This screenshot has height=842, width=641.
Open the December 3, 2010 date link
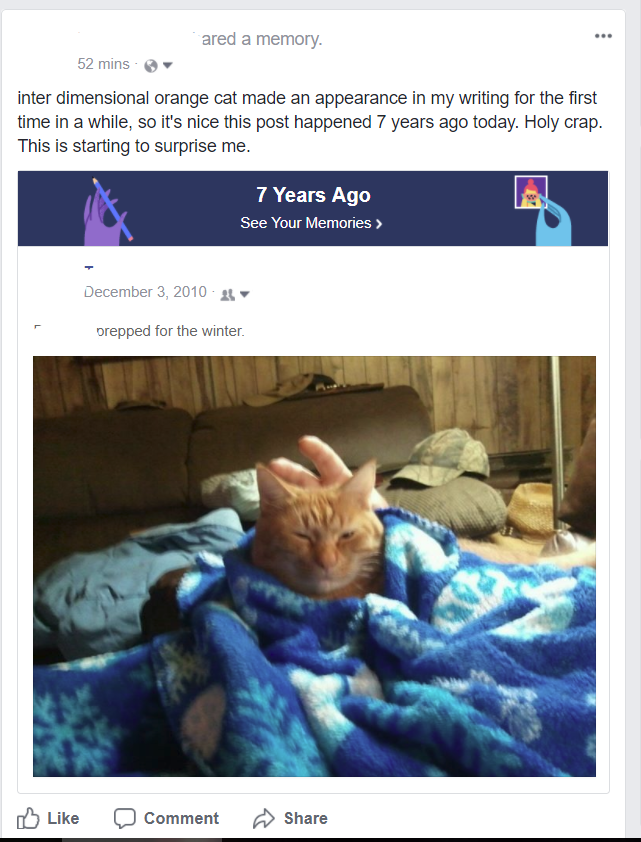click(x=145, y=292)
